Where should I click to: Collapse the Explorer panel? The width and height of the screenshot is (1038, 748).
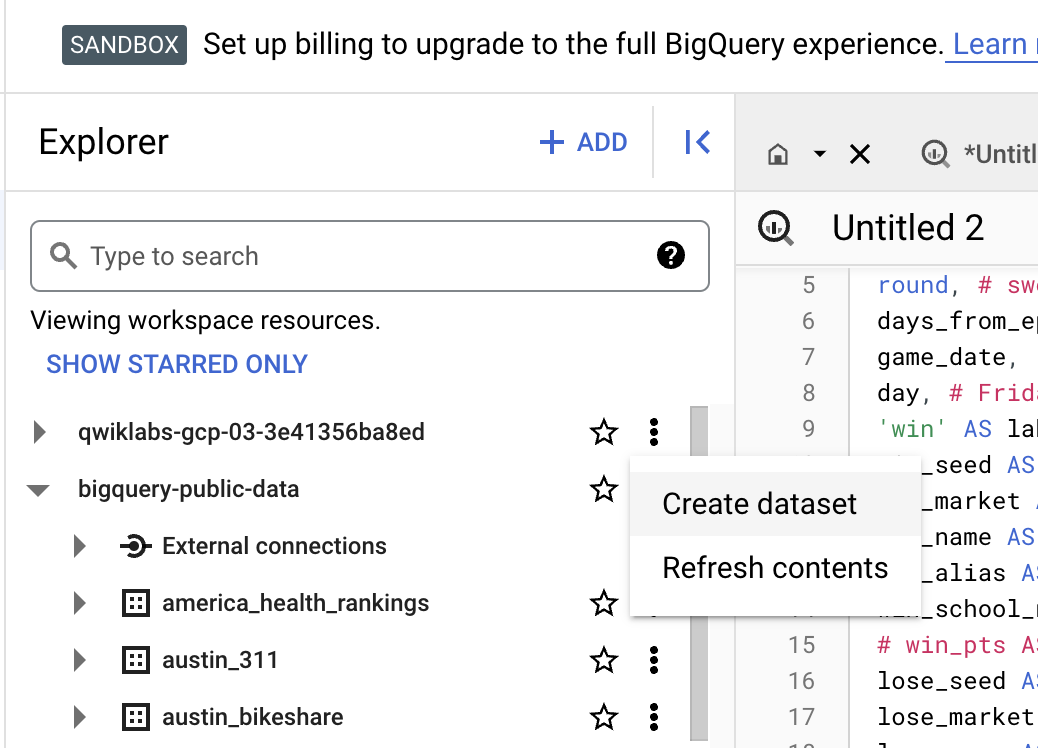(x=697, y=142)
